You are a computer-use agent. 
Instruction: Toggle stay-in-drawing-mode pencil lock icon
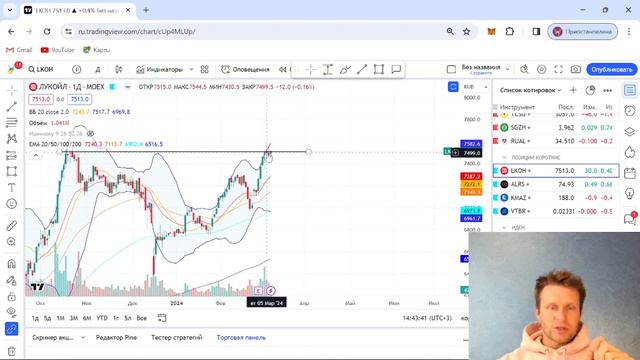point(12,280)
